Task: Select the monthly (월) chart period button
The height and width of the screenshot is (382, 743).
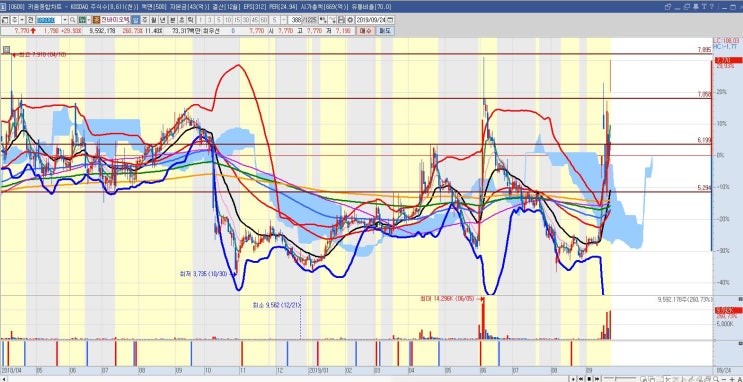Action: [x=154, y=20]
